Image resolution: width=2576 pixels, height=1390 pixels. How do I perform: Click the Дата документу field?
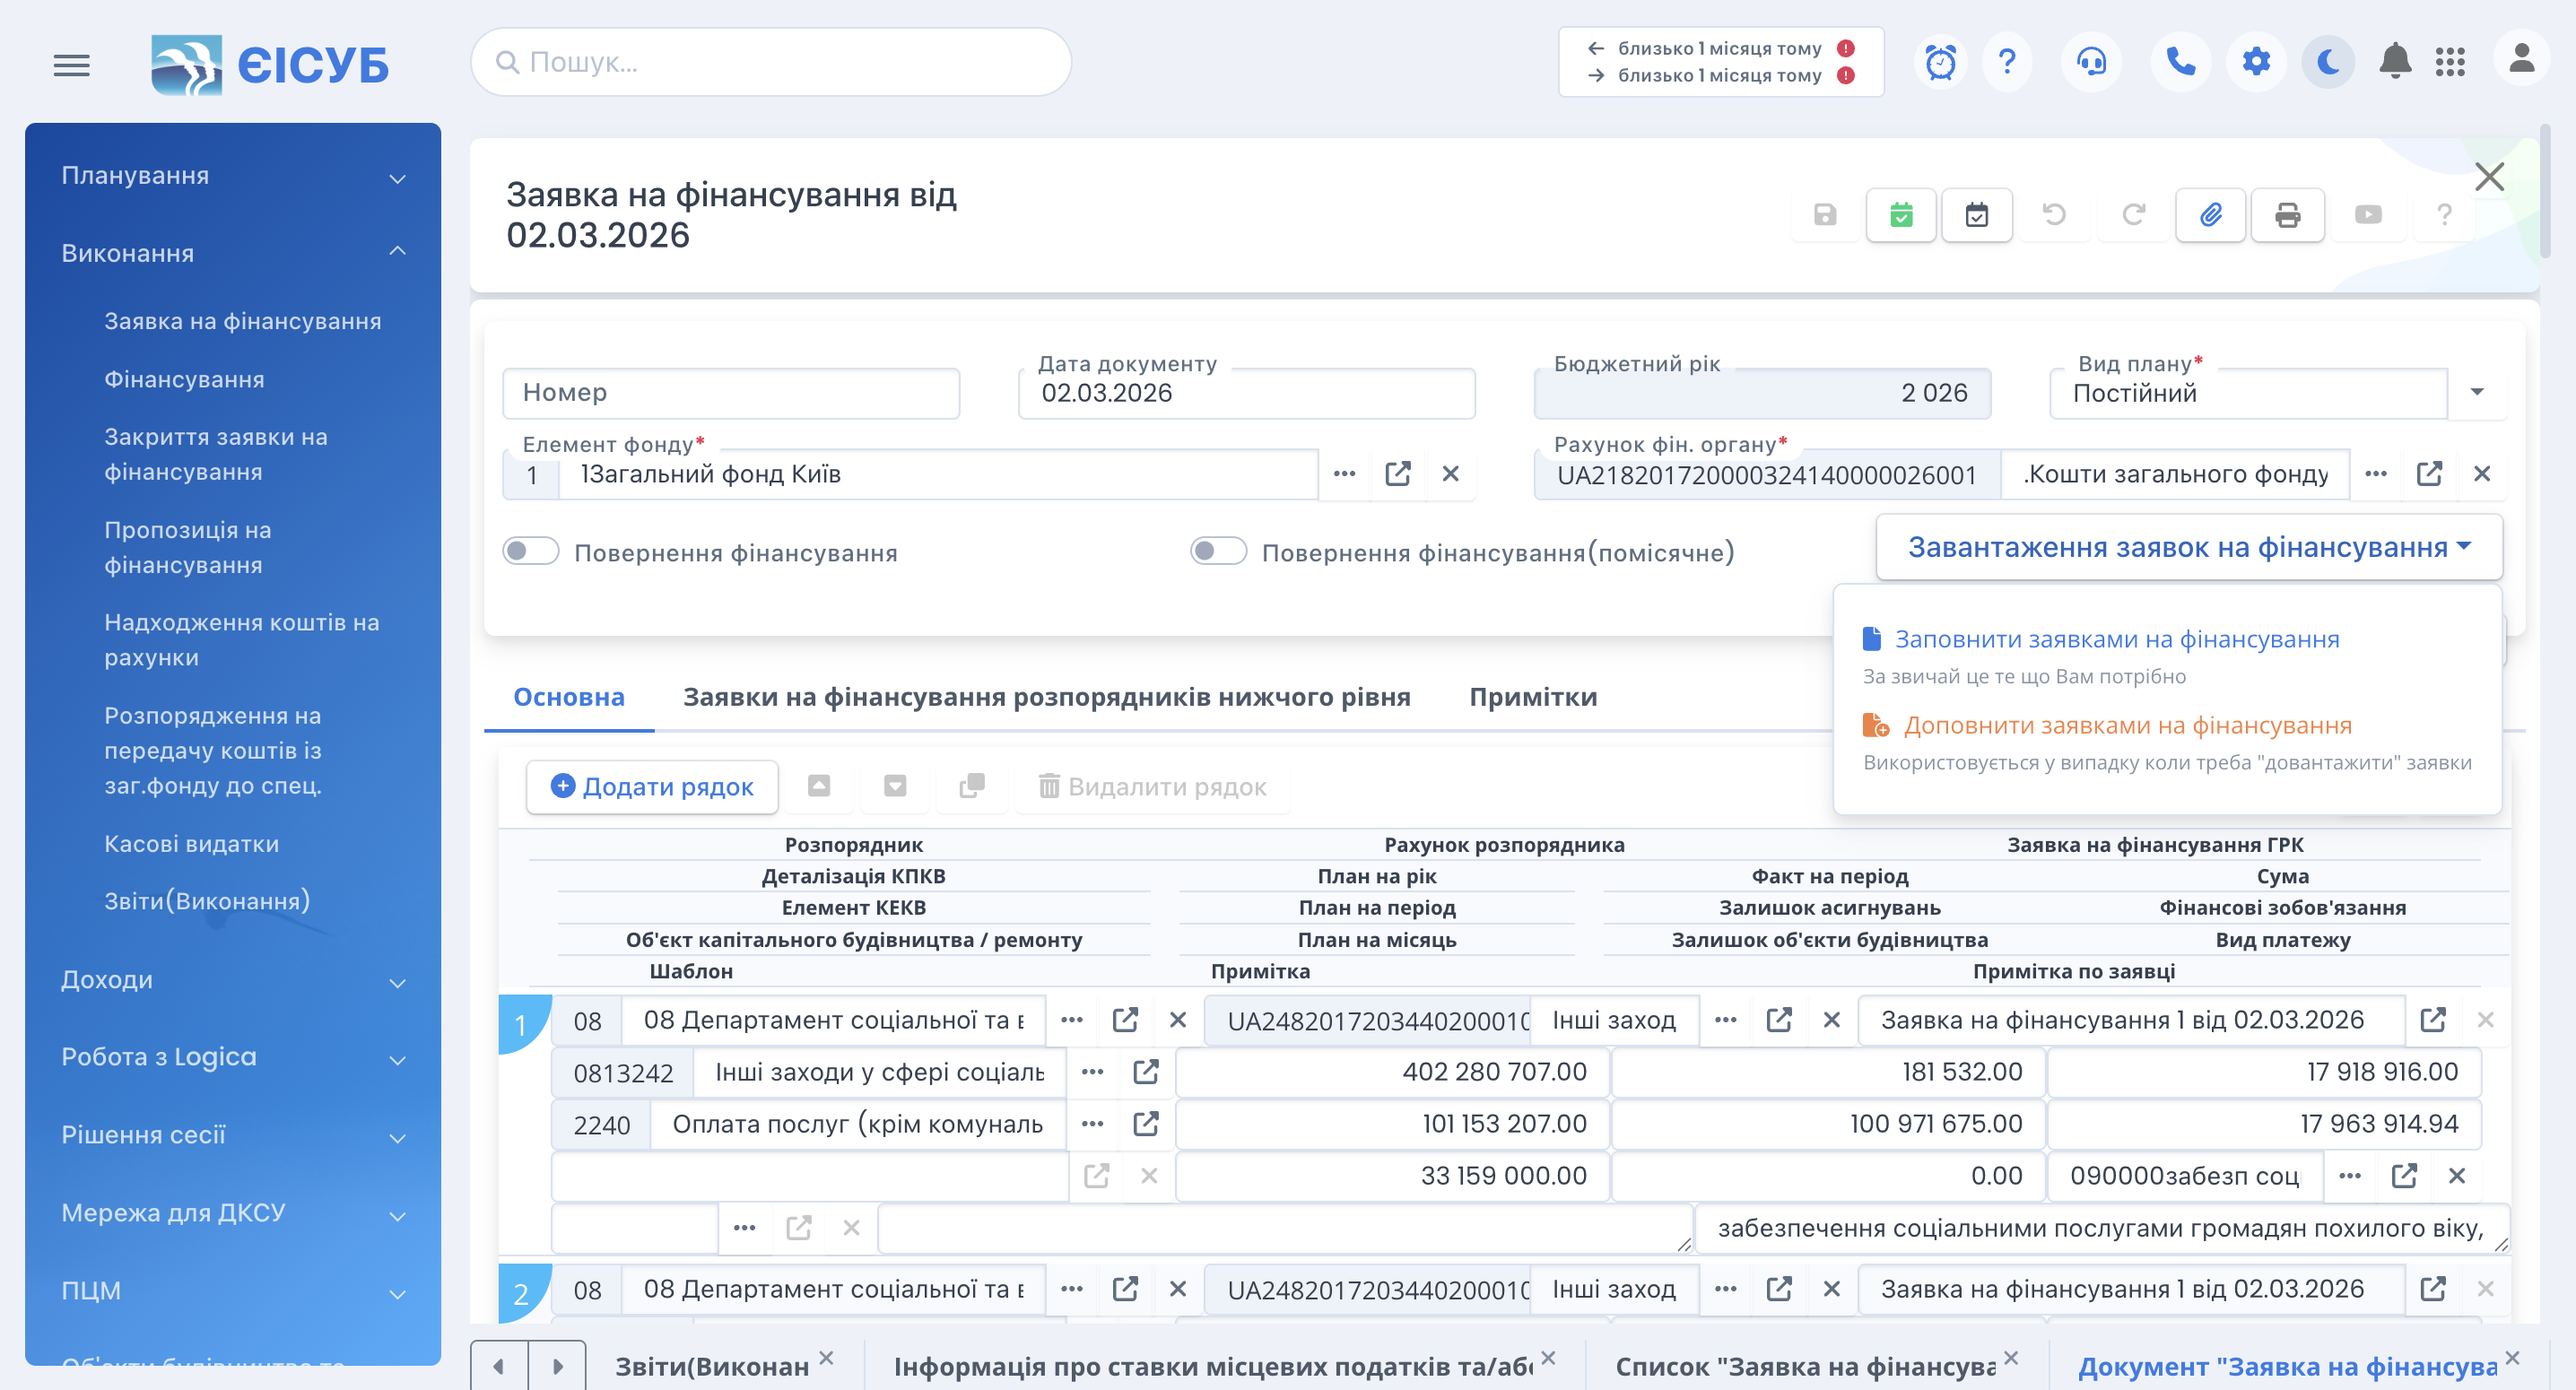point(1246,393)
